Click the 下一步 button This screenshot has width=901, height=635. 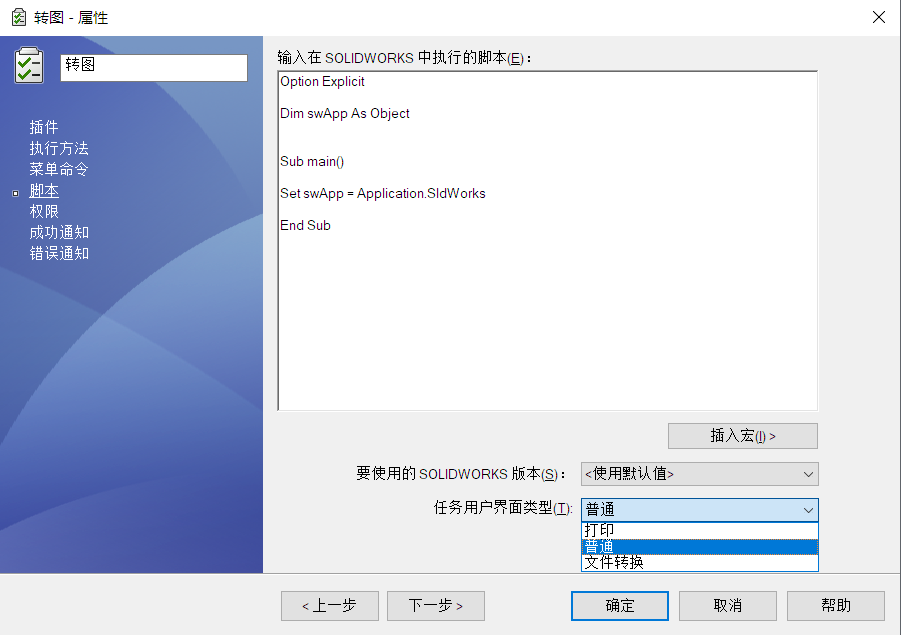(435, 606)
